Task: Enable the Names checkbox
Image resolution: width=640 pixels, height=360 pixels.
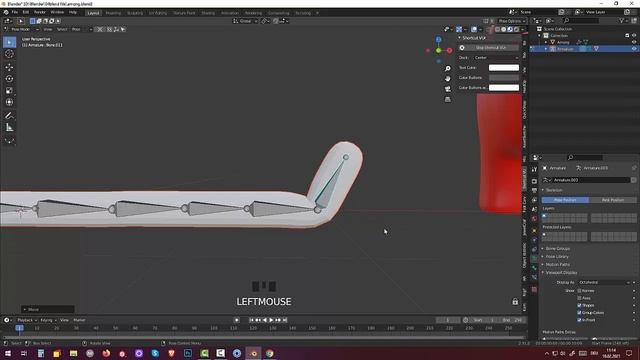Action: (x=579, y=291)
